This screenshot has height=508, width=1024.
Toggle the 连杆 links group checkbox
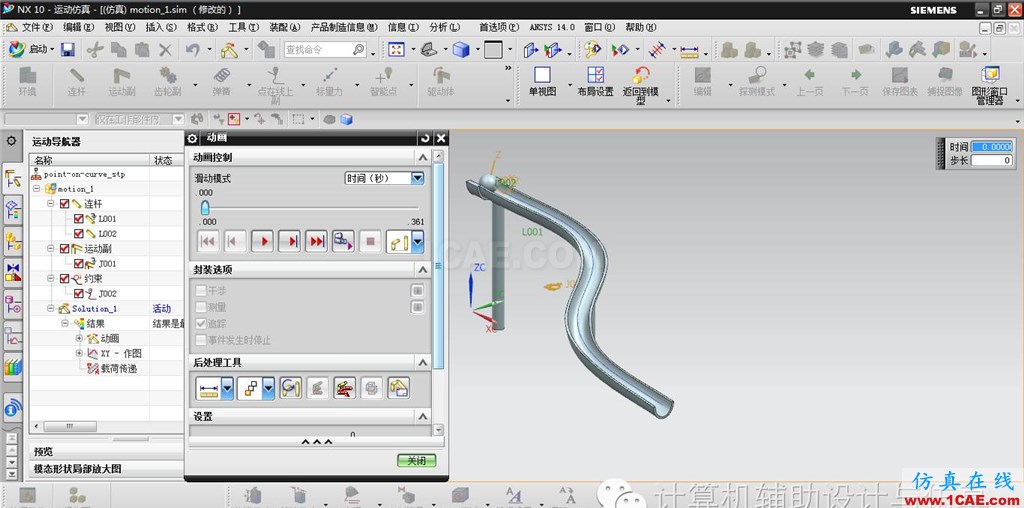[64, 204]
